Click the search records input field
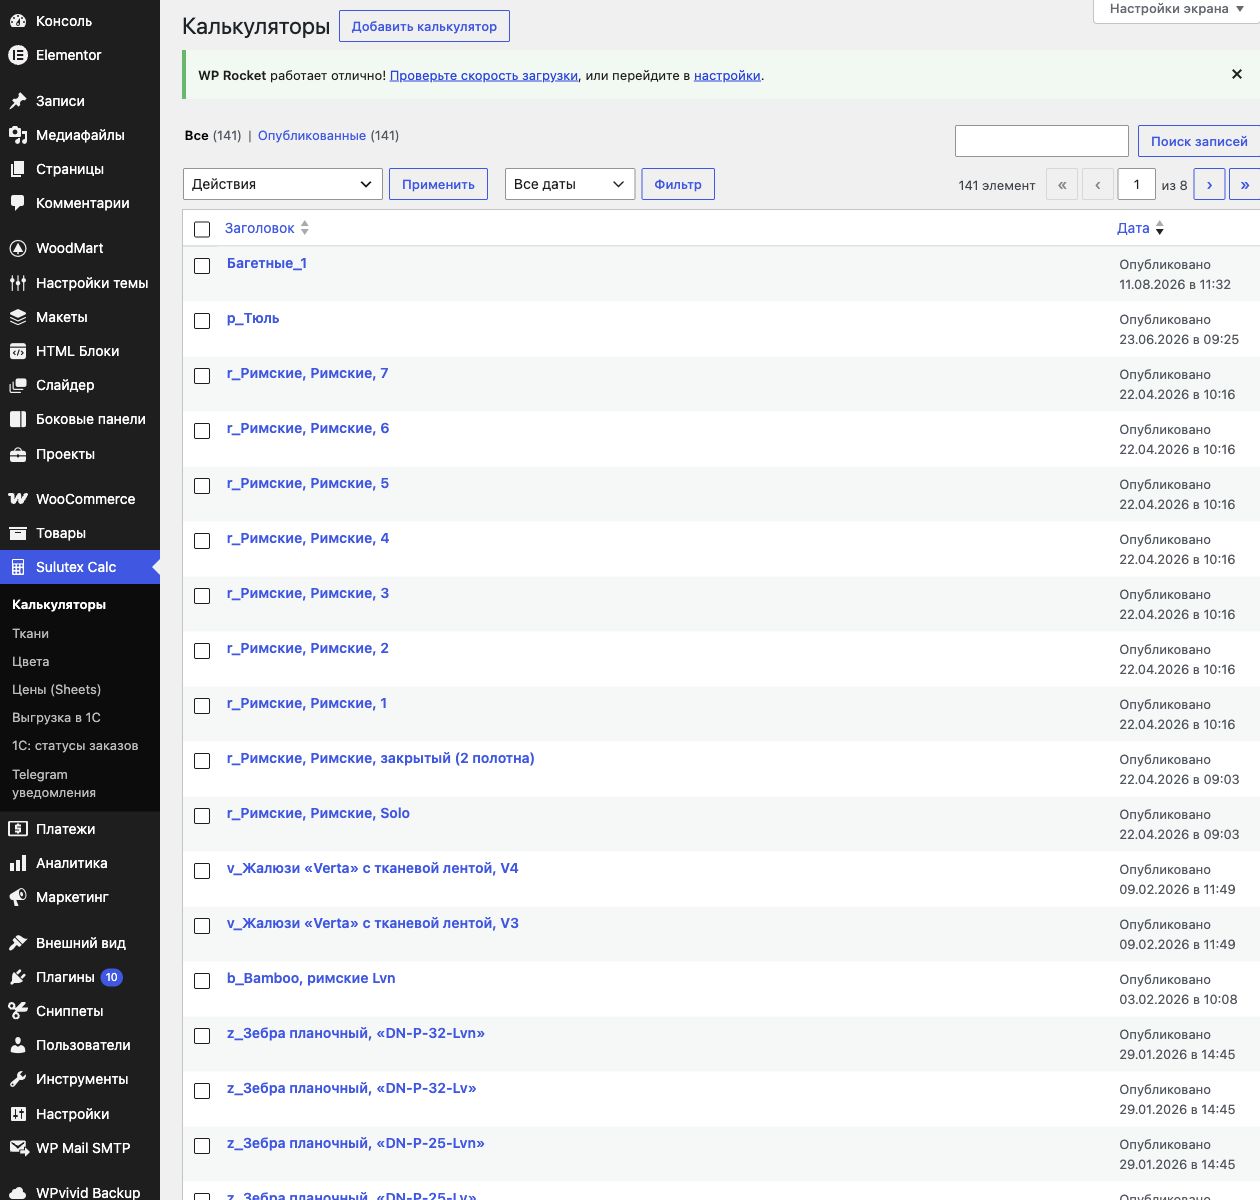Screen dimensions: 1260x1200 click(x=1042, y=141)
